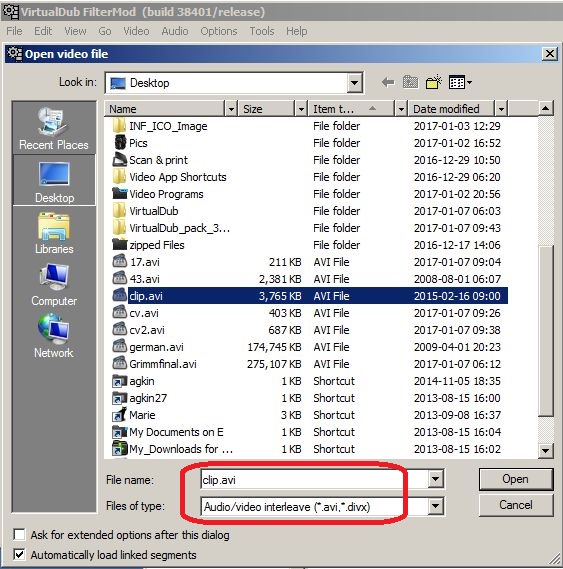The image size is (563, 569).
Task: Select the clip.avi file row
Action: (x=310, y=296)
